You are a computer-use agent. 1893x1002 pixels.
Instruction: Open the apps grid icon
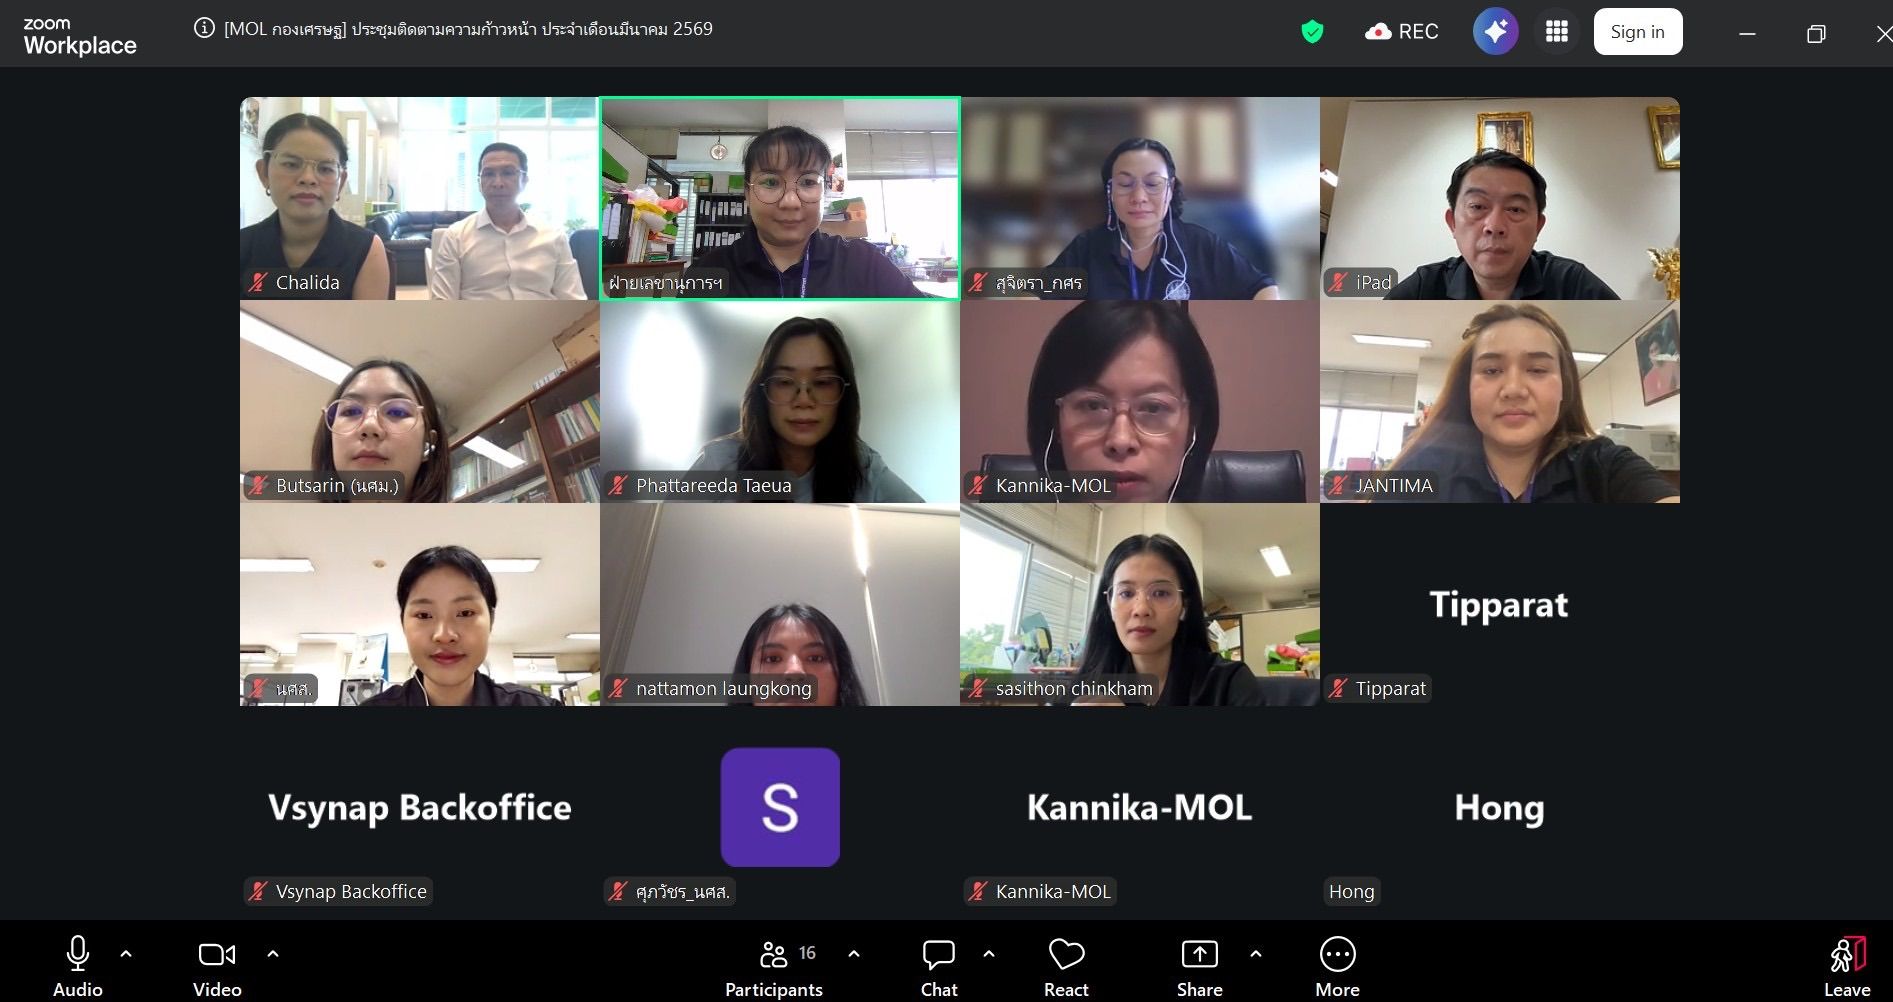[1556, 31]
